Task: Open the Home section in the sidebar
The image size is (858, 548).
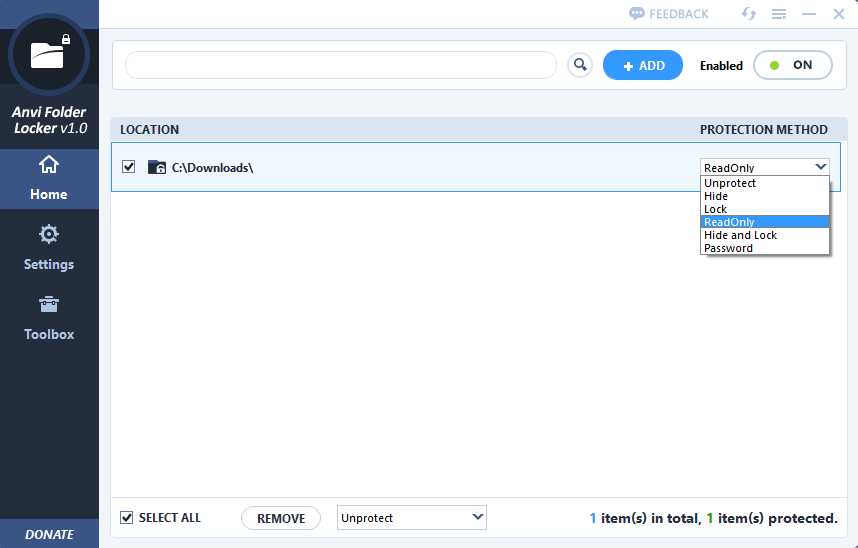Action: coord(49,178)
